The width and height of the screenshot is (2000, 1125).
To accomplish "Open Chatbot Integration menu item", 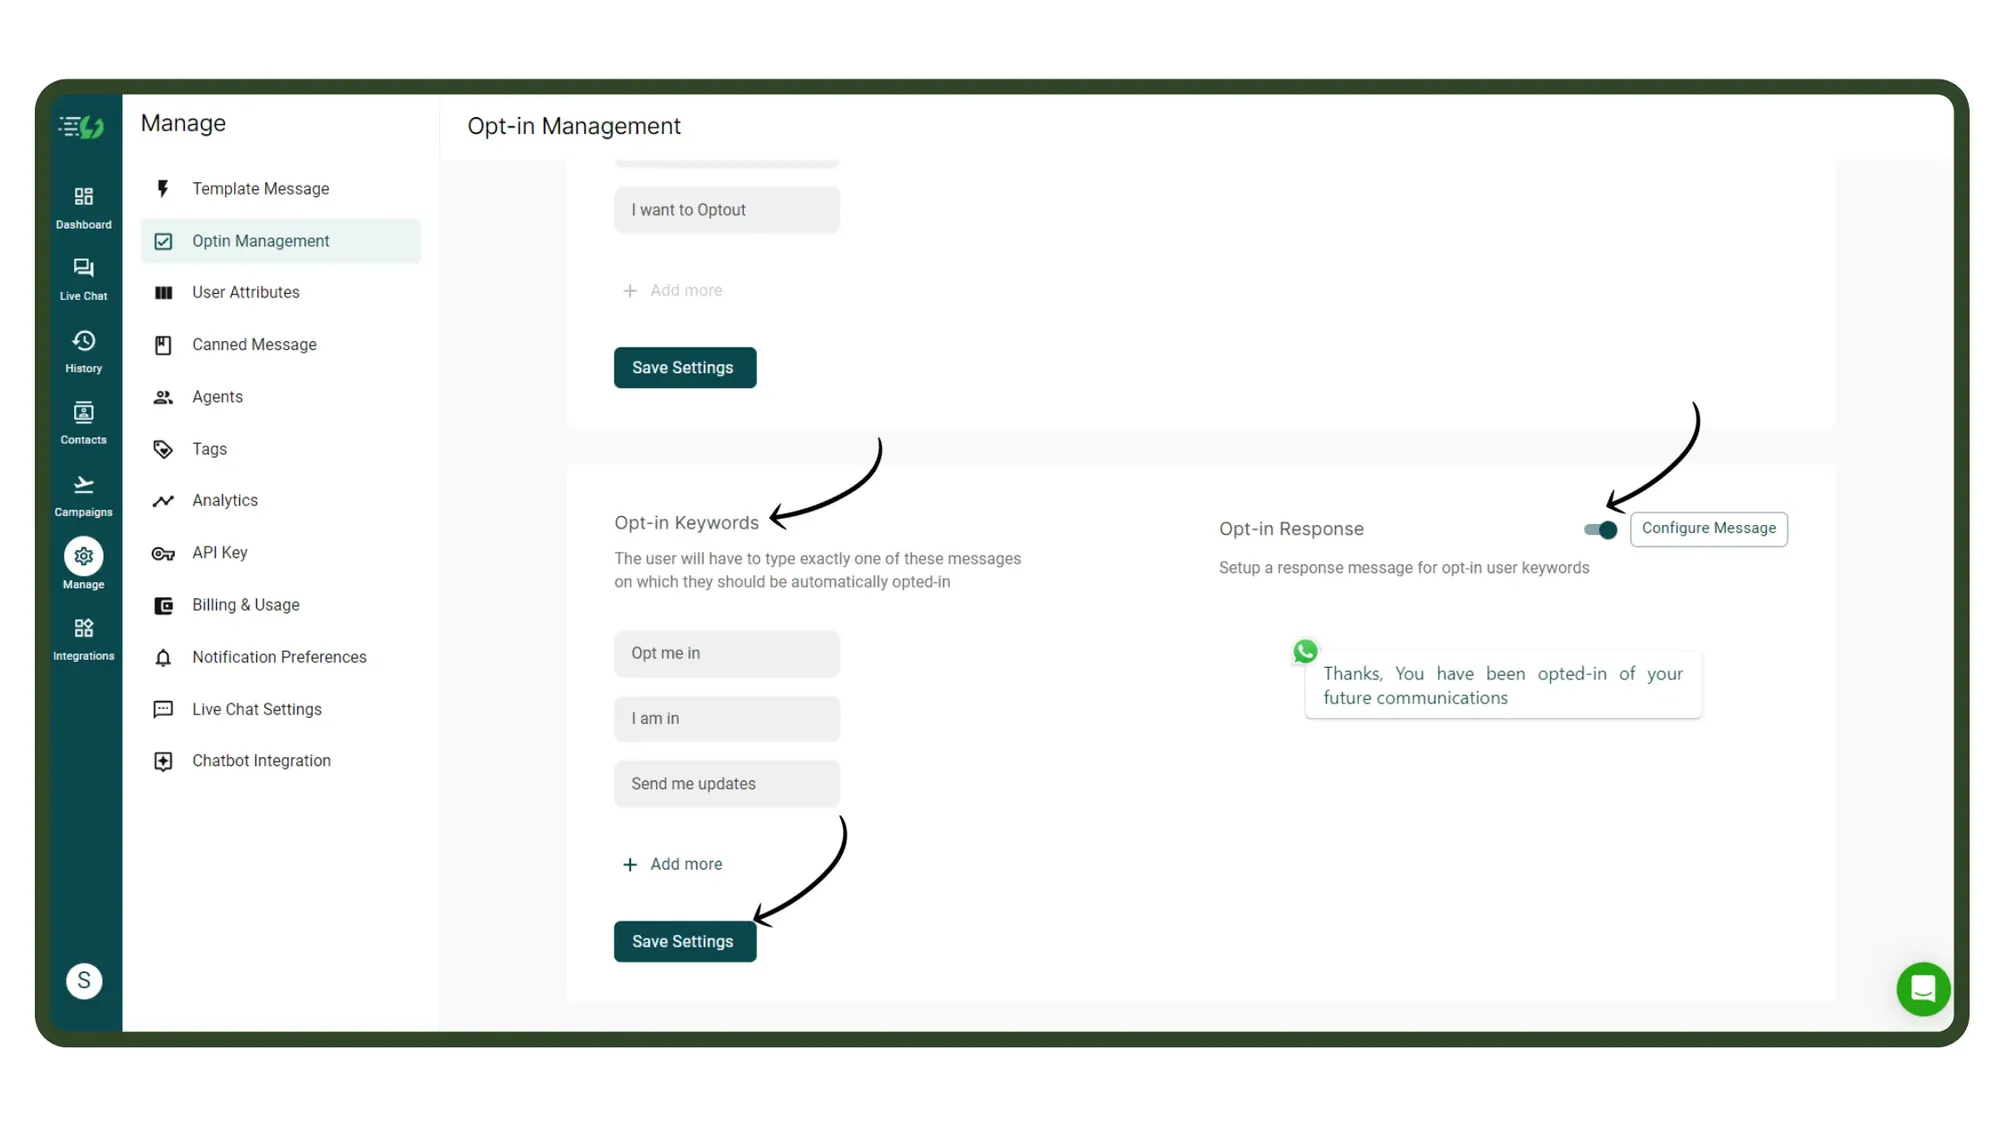I will click(281, 761).
